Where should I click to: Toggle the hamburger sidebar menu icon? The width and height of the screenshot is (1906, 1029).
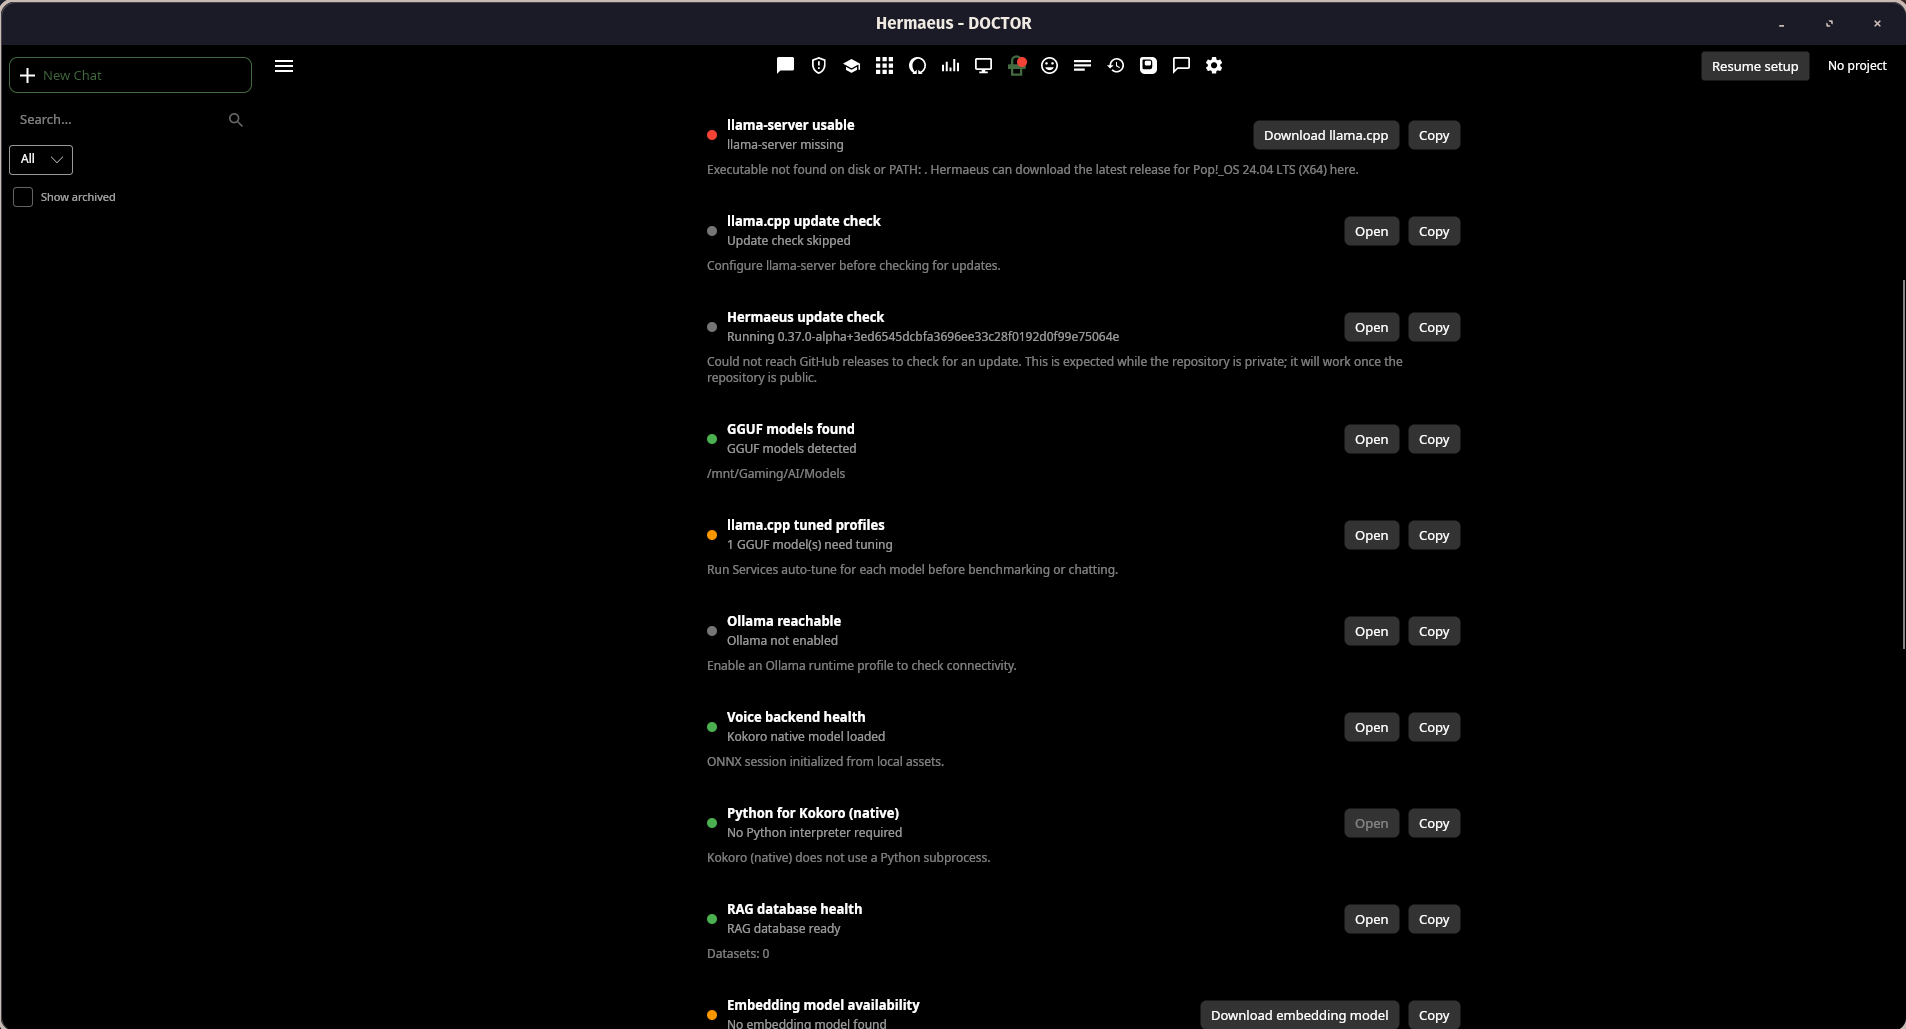pos(284,66)
